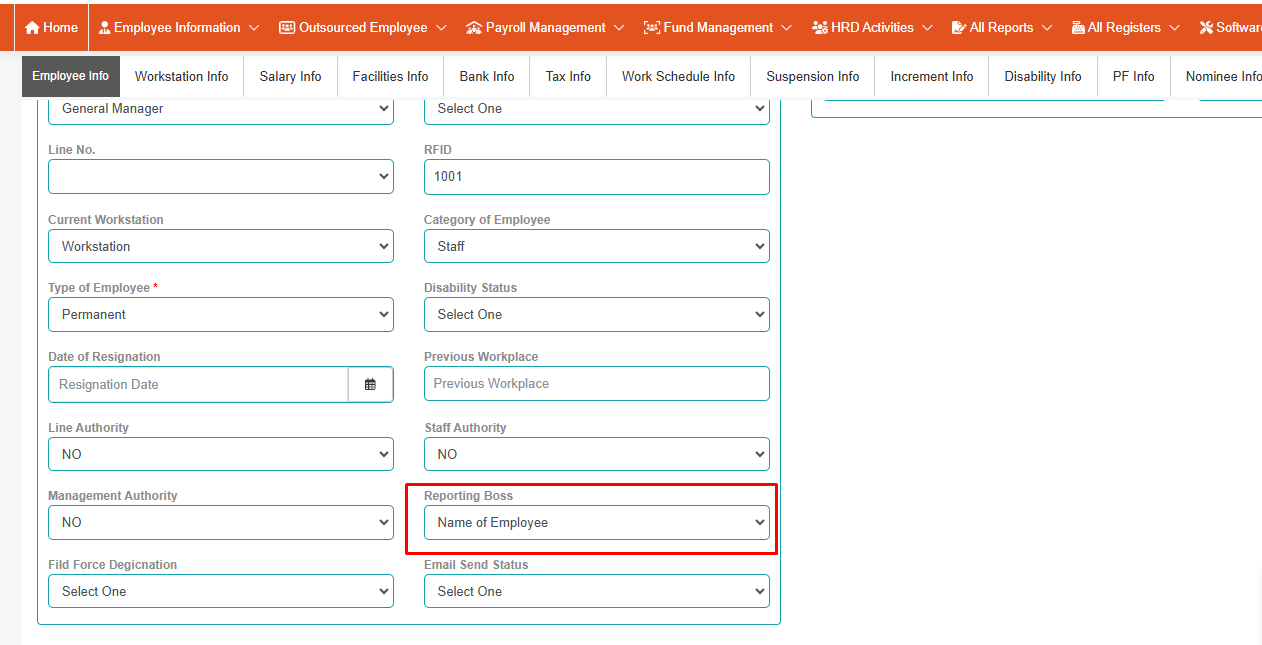This screenshot has height=645, width=1262.
Task: Click the All Reports edit icon
Action: click(x=959, y=28)
